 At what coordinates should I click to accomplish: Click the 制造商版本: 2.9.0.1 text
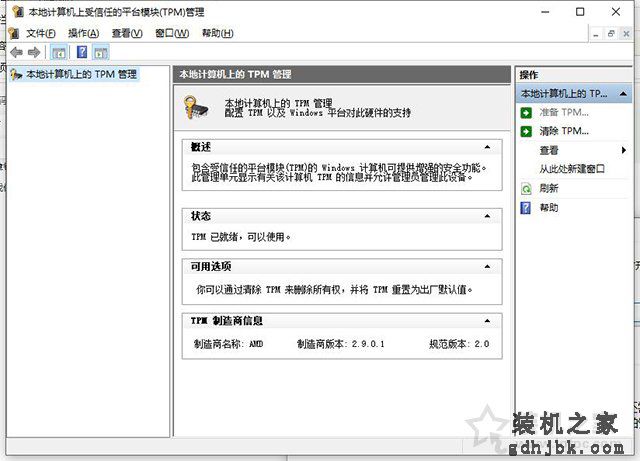tap(340, 344)
